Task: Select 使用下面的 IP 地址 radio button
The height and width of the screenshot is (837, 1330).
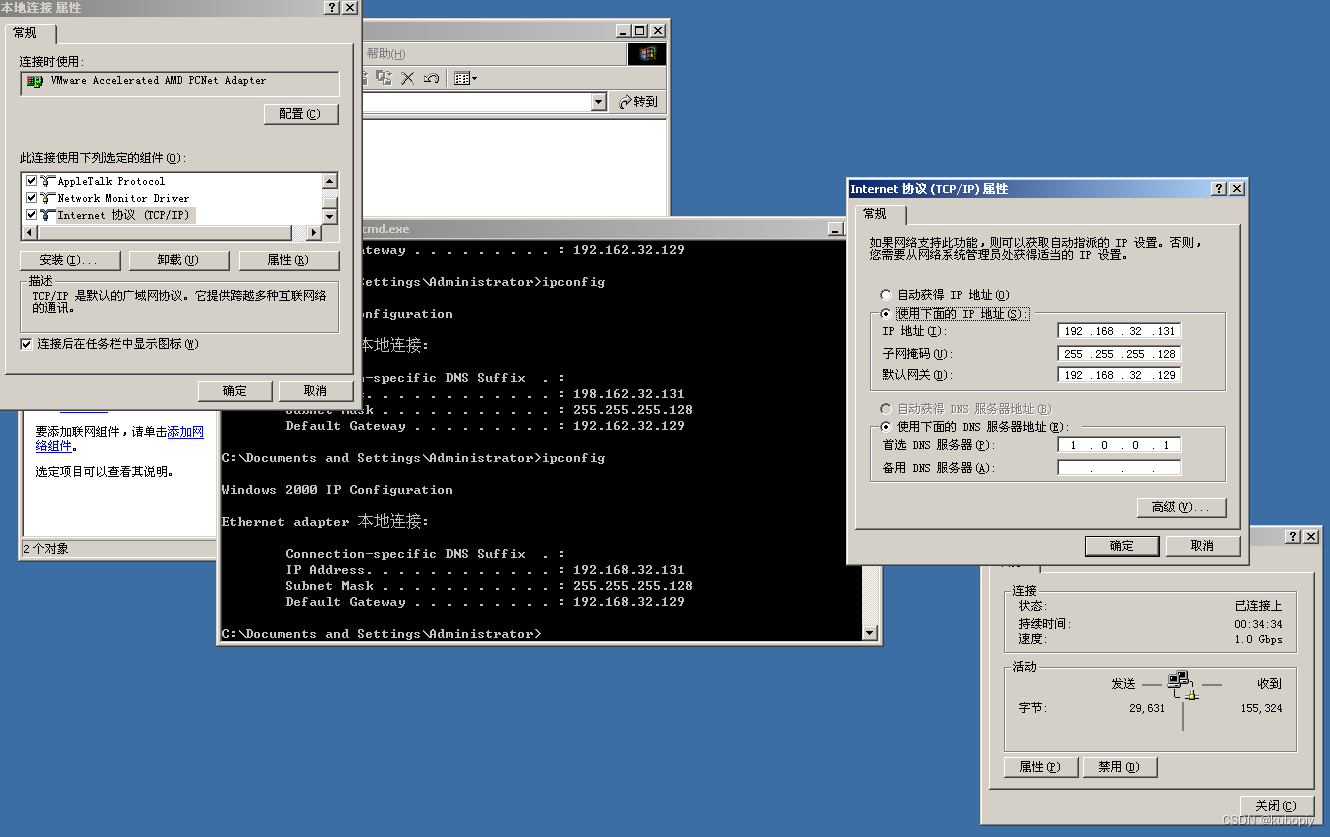Action: point(885,314)
